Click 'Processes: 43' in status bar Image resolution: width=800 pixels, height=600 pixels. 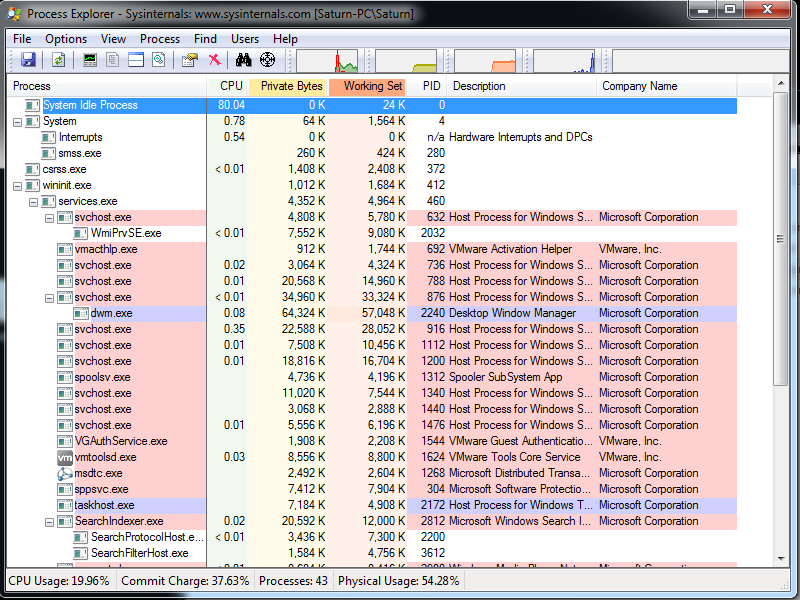(293, 581)
